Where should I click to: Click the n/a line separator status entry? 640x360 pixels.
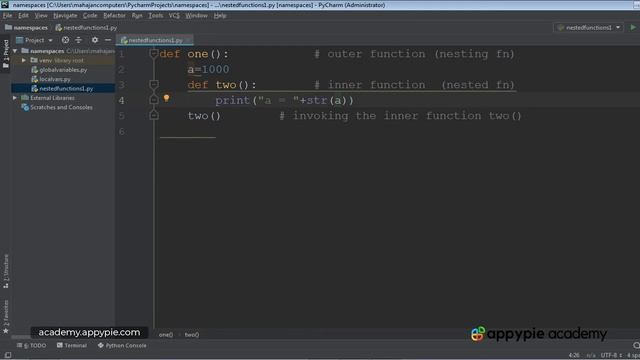click(591, 355)
